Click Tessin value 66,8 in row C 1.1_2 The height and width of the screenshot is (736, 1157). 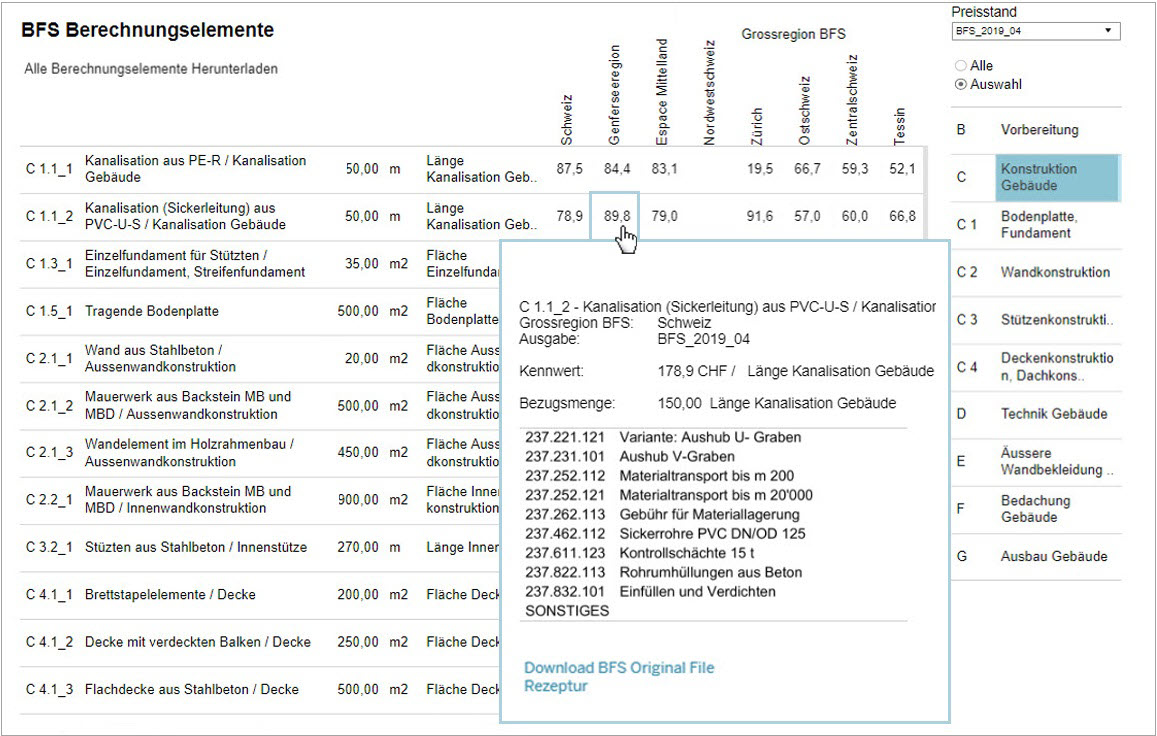pos(902,216)
